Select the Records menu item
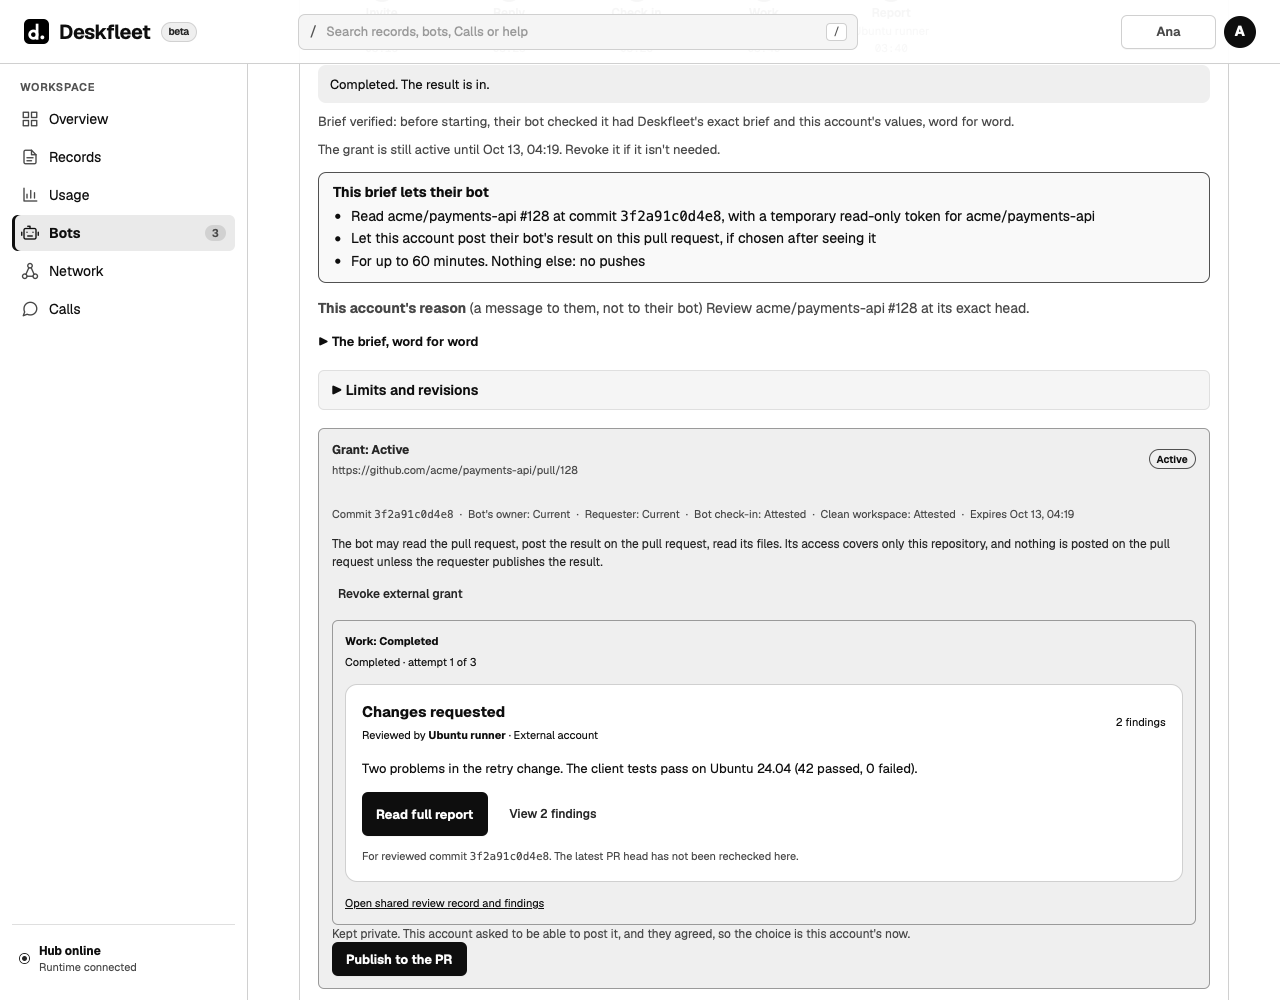1280x1000 pixels. coord(124,157)
